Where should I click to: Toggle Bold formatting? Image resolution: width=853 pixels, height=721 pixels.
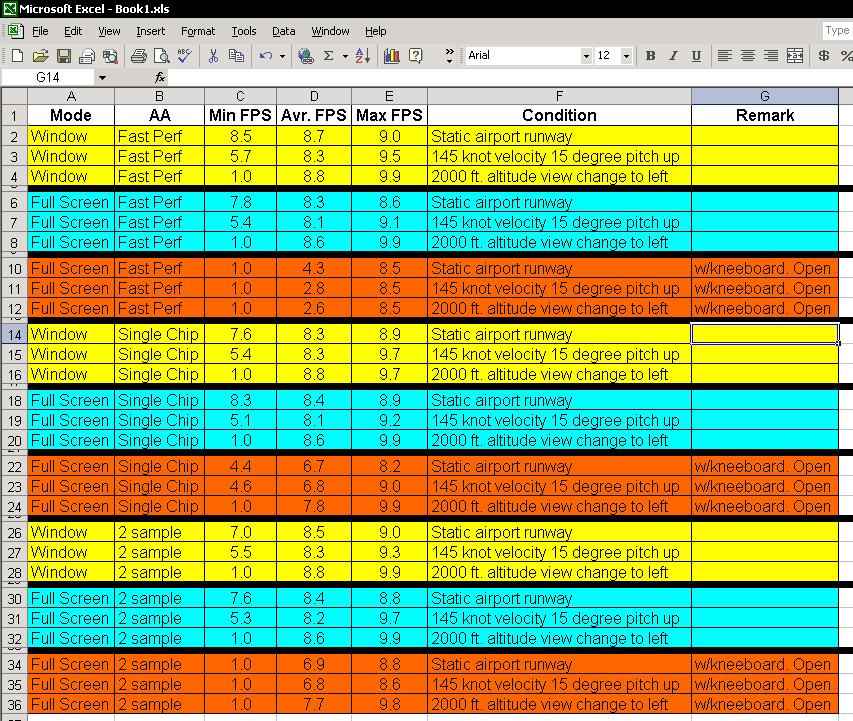coord(650,56)
